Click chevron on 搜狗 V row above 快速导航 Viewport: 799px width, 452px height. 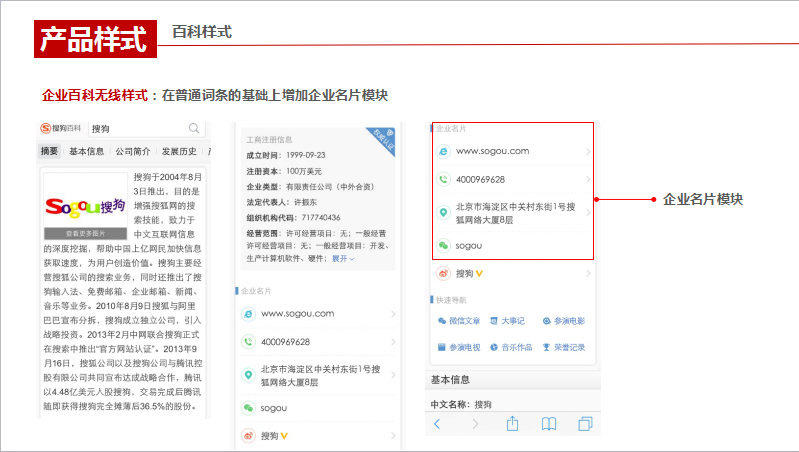588,274
